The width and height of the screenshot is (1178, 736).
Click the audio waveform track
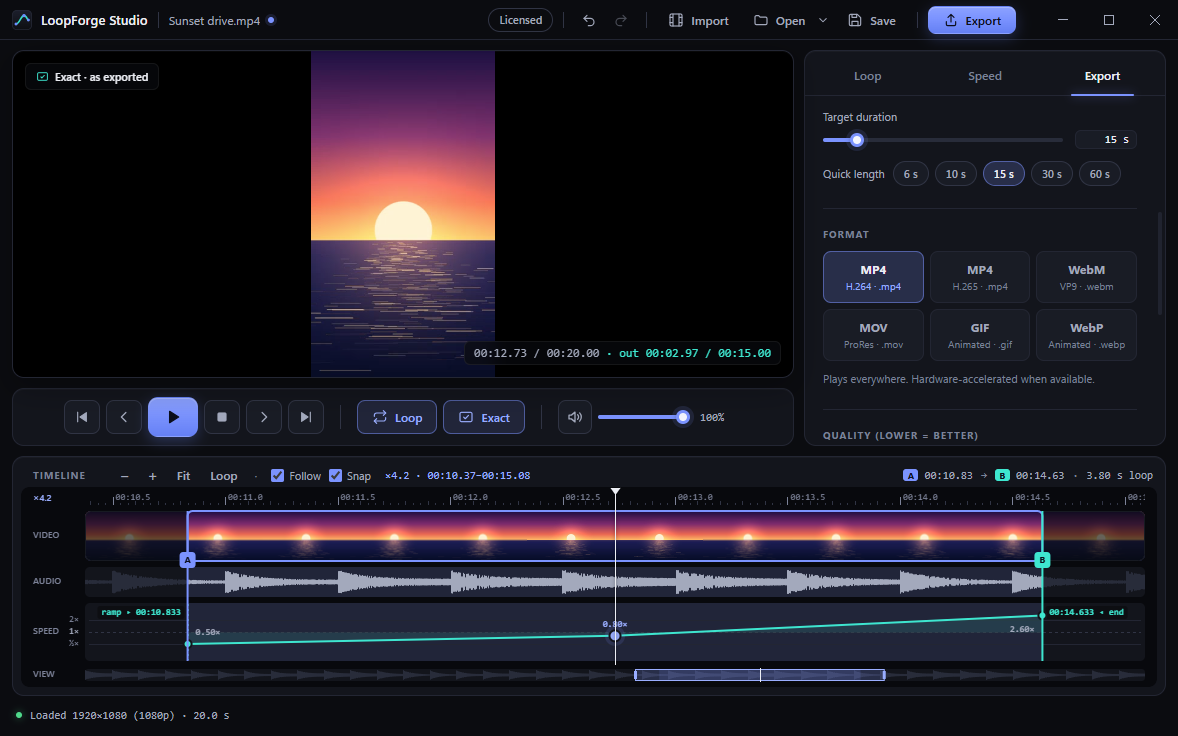[x=615, y=581]
